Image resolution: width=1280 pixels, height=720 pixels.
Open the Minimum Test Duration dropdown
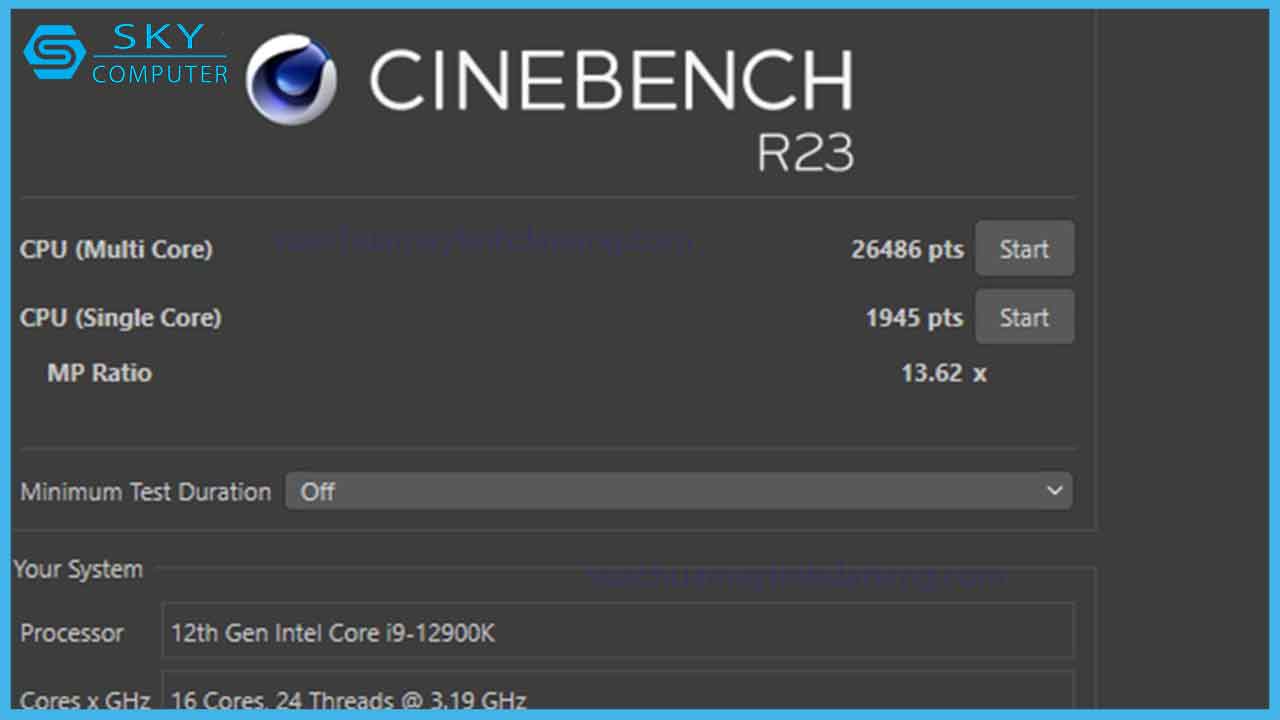click(680, 491)
